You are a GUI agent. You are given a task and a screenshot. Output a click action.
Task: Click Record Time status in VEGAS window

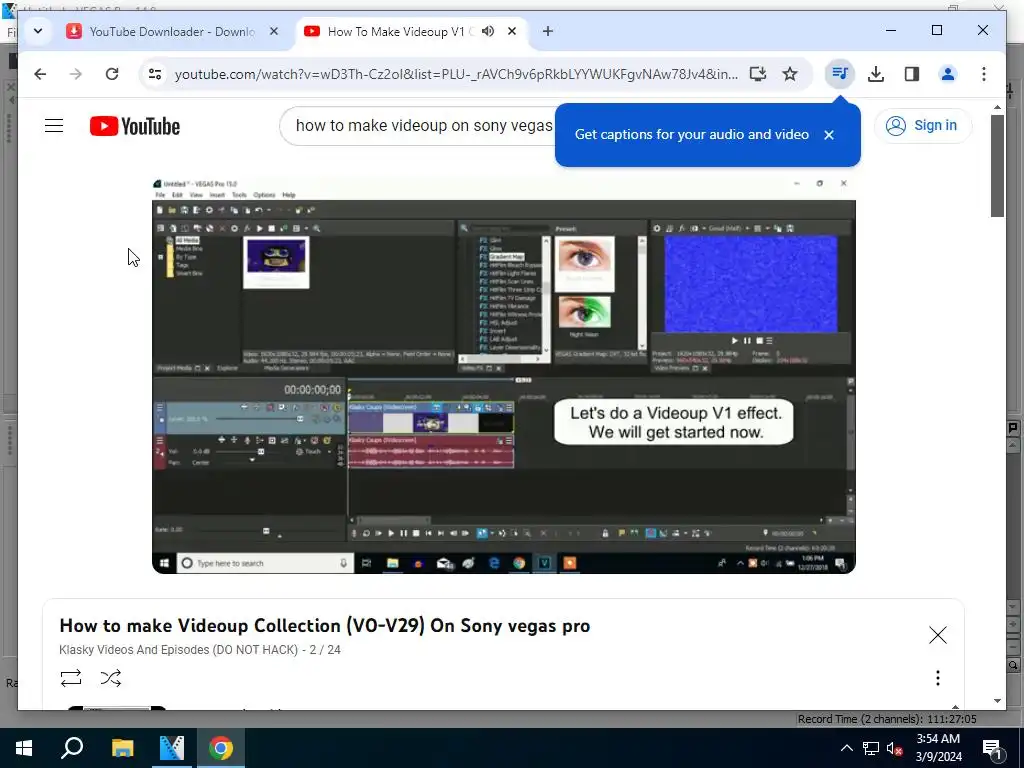coord(887,719)
